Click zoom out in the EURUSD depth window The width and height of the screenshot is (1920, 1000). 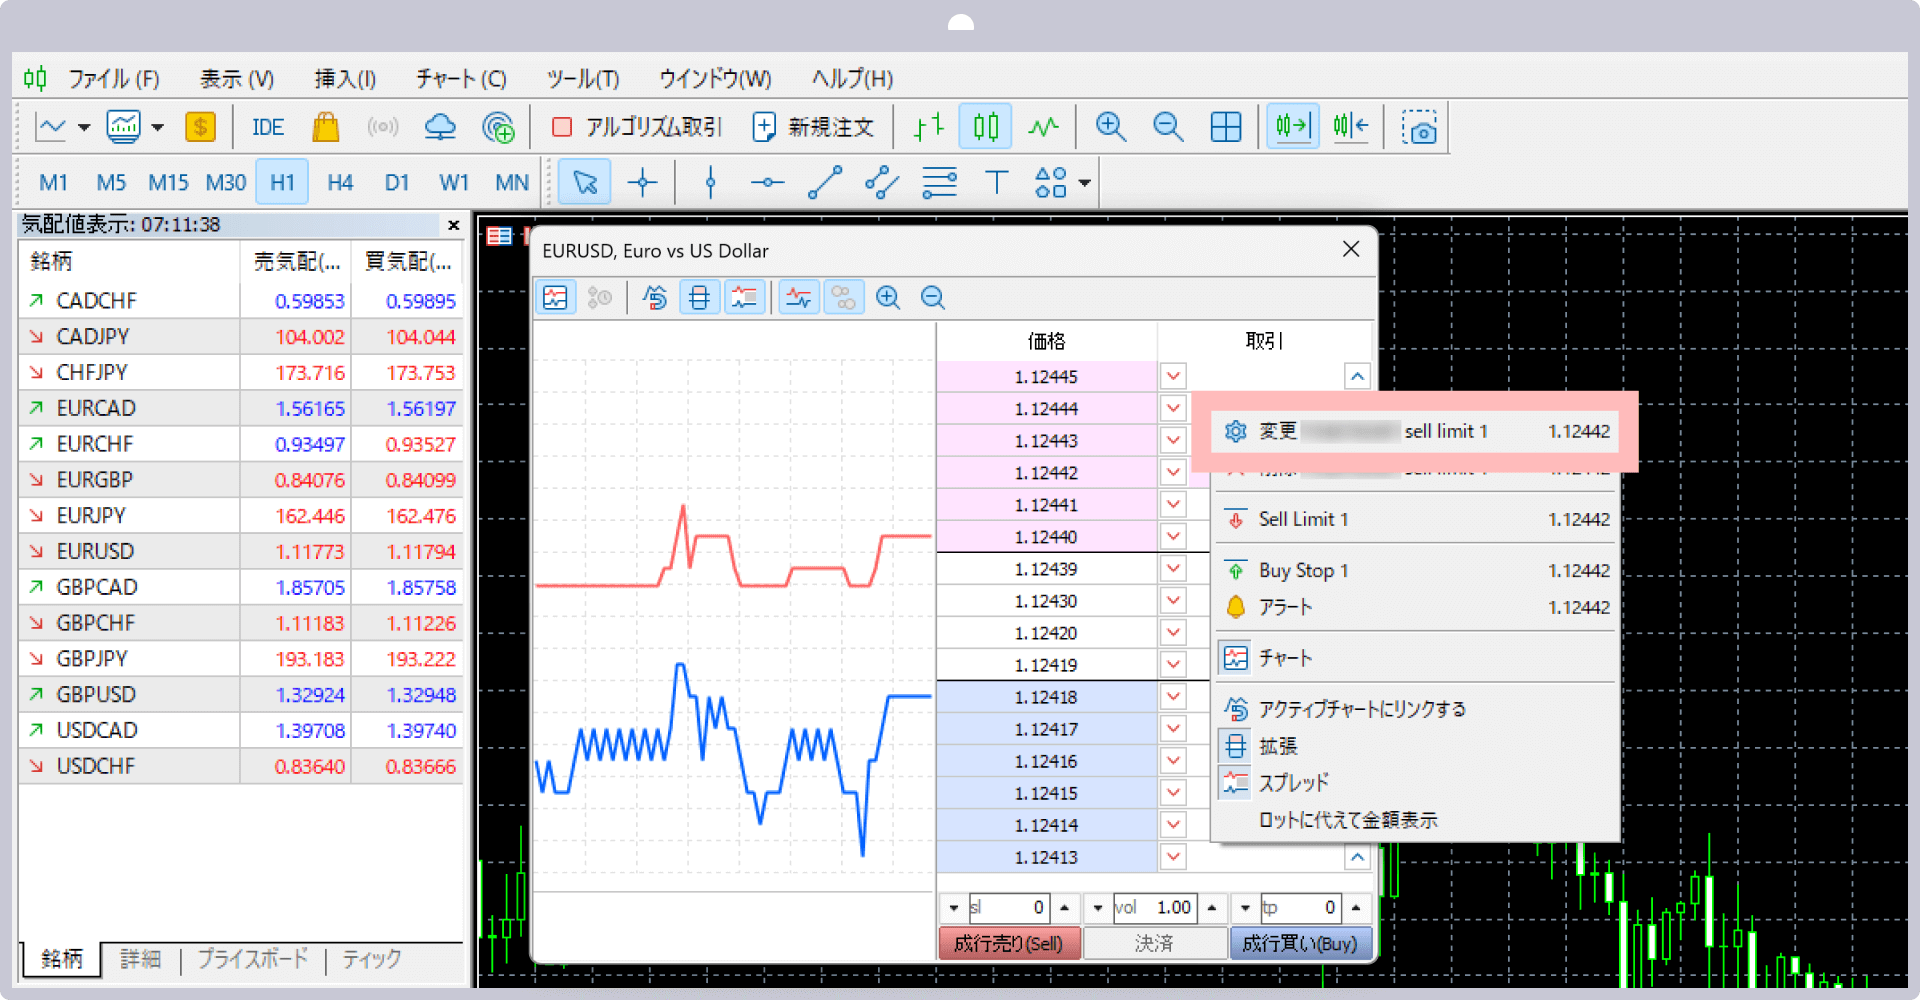[932, 298]
